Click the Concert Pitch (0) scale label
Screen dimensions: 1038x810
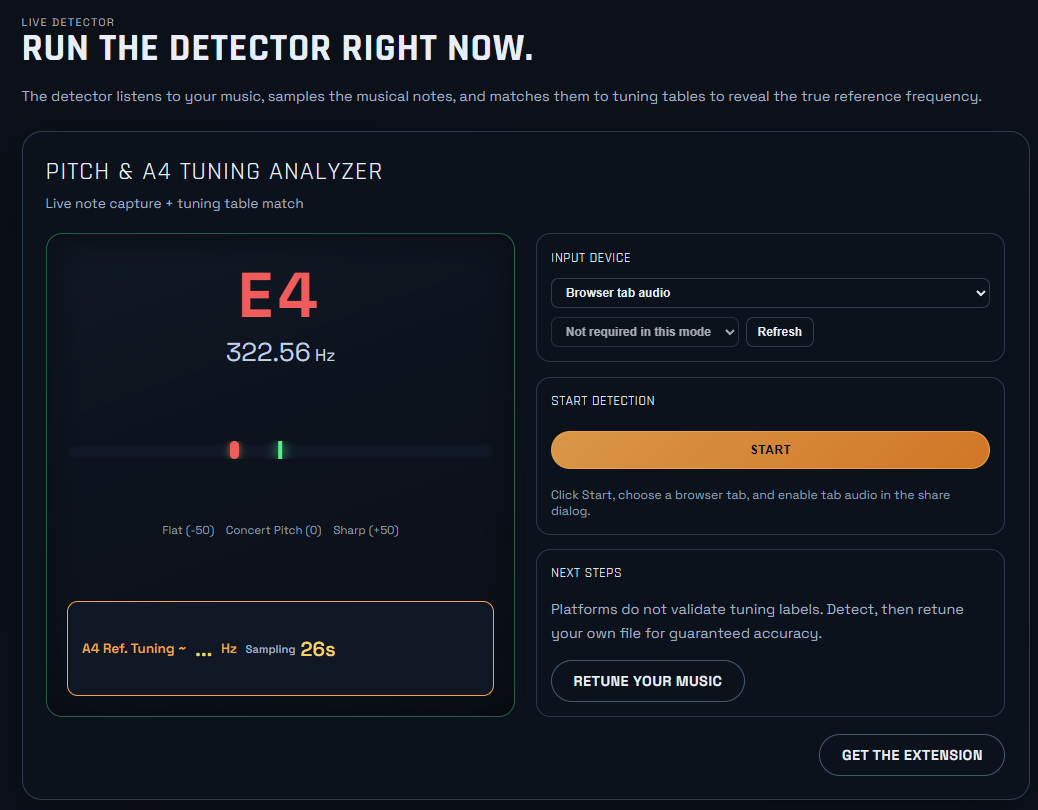click(x=273, y=531)
